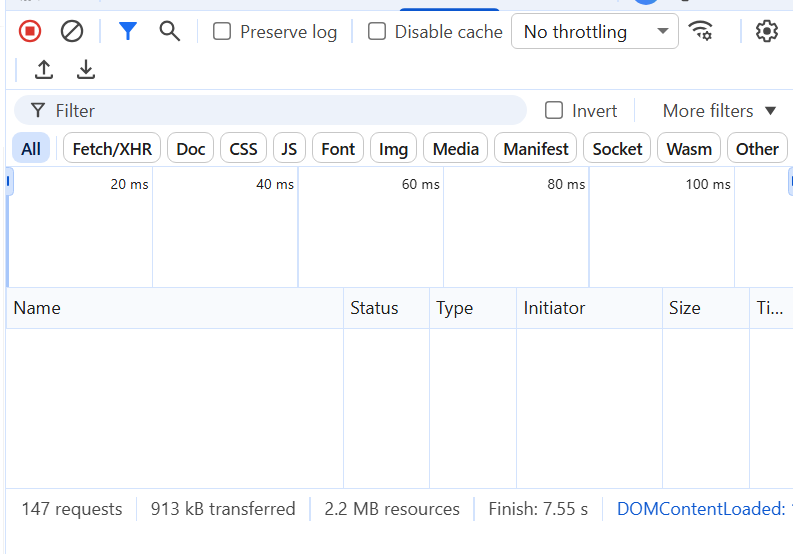Sort requests by Size column
Image resolution: width=793 pixels, height=554 pixels.
tap(685, 308)
